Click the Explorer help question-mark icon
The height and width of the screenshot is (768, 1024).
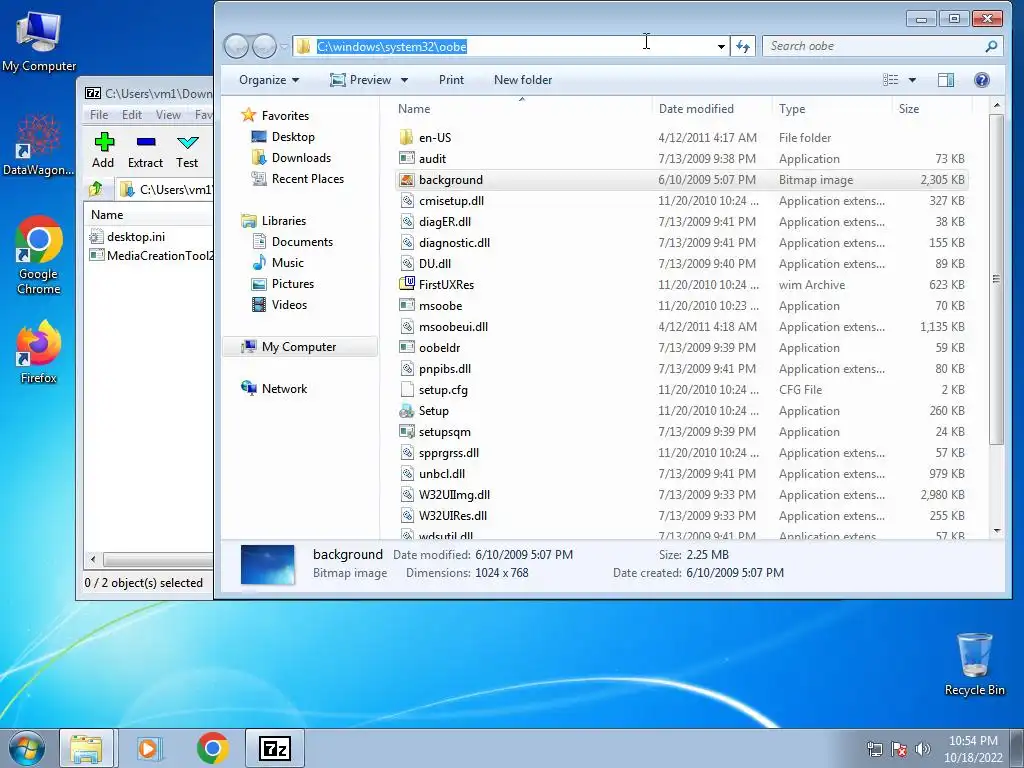coord(981,80)
